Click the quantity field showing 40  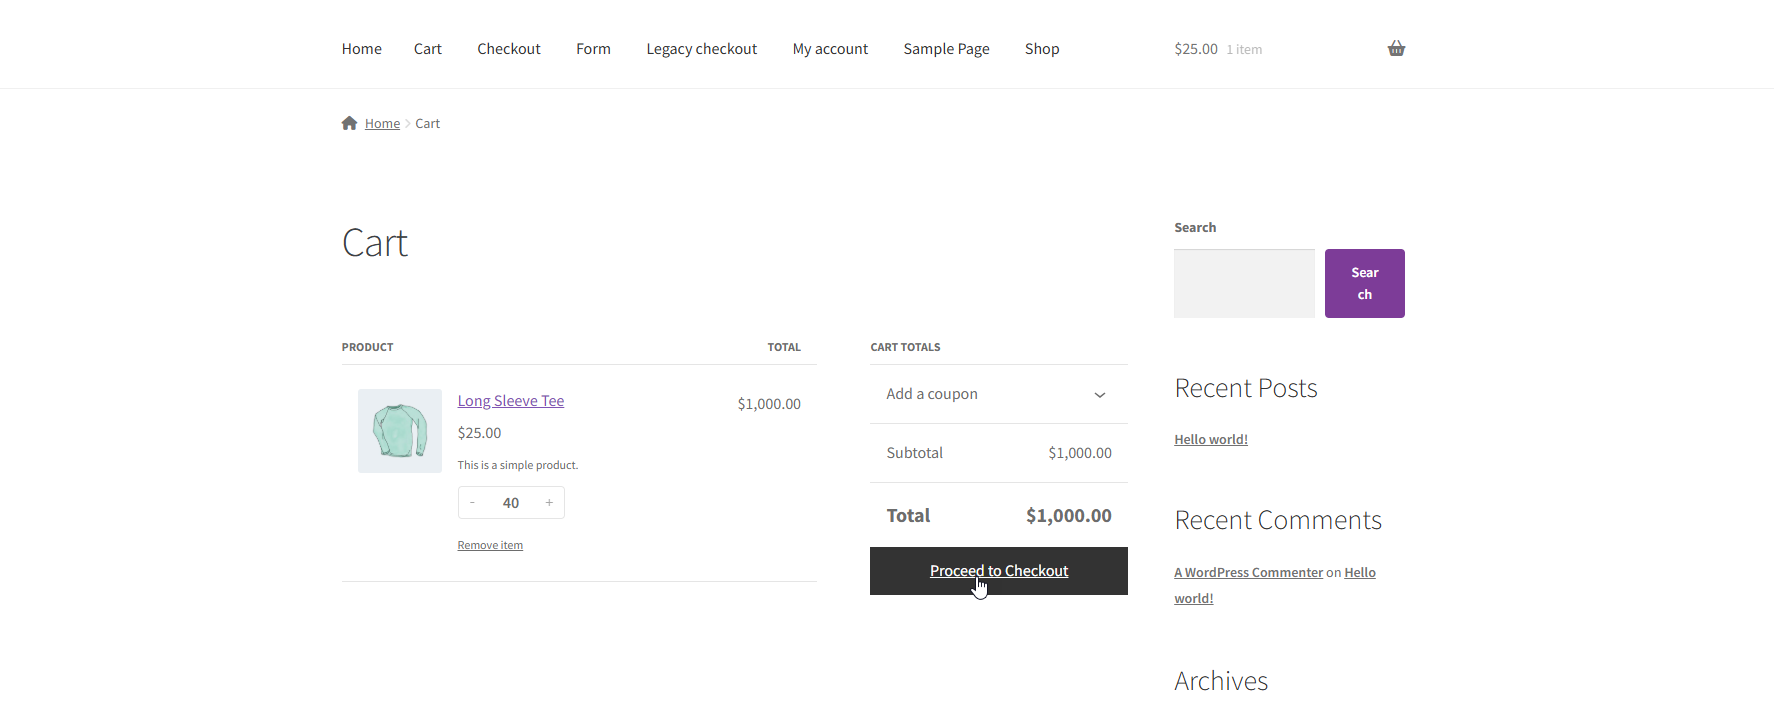[511, 503]
